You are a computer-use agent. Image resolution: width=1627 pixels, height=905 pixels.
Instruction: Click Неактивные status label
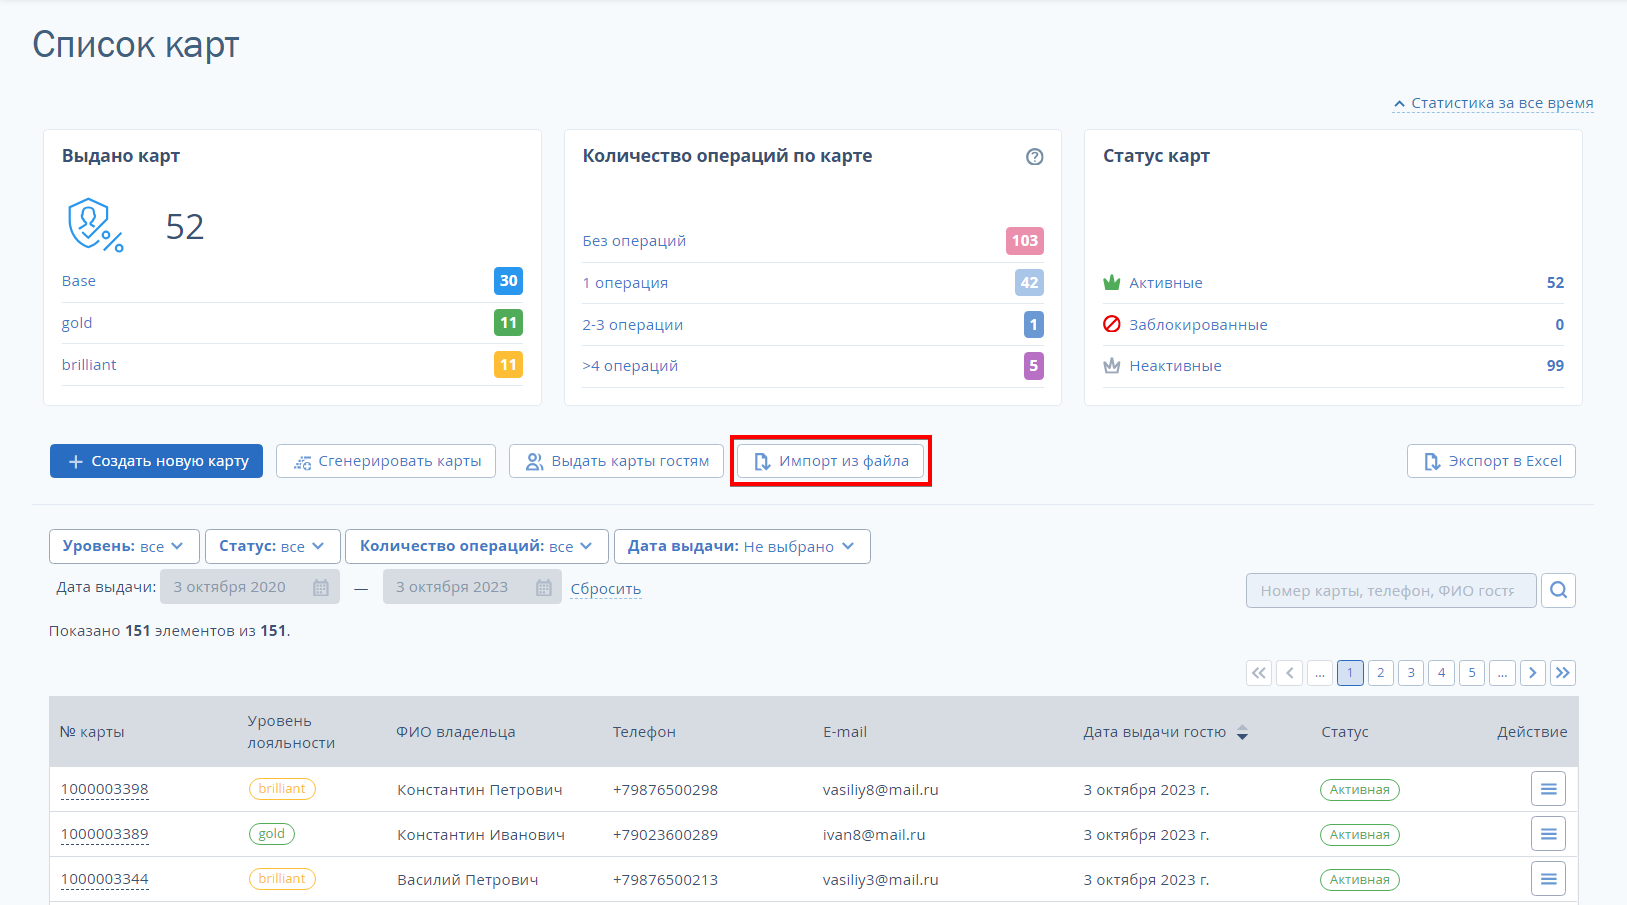(x=1175, y=366)
